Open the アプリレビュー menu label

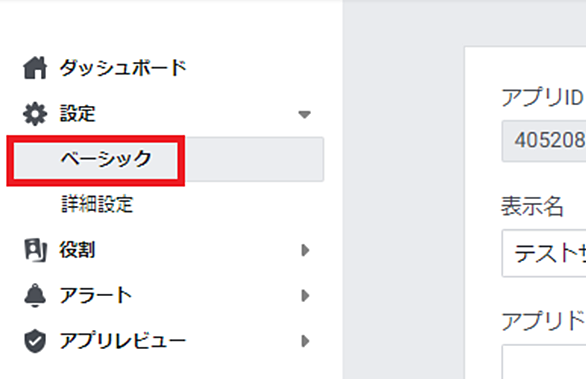[x=123, y=341]
